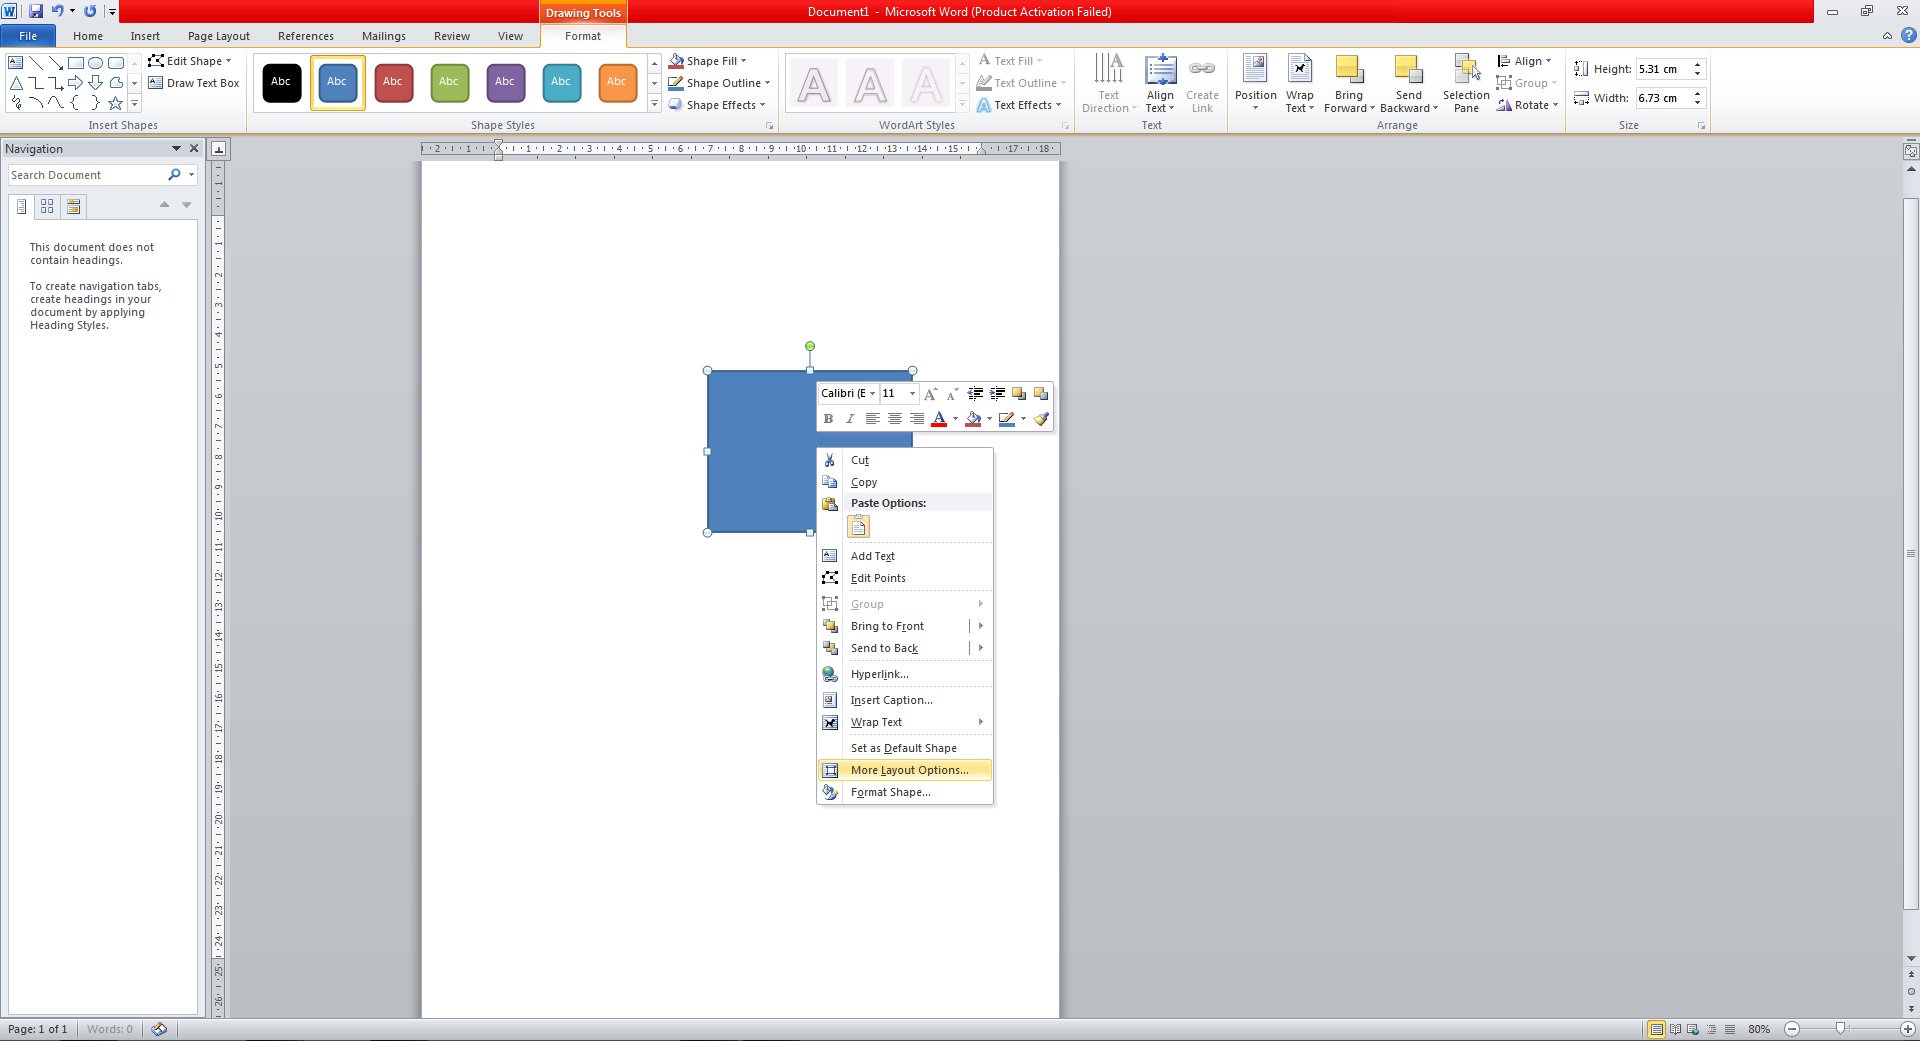Viewport: 1920px width, 1041px height.
Task: Toggle center alignment on mini toolbar
Action: (894, 419)
